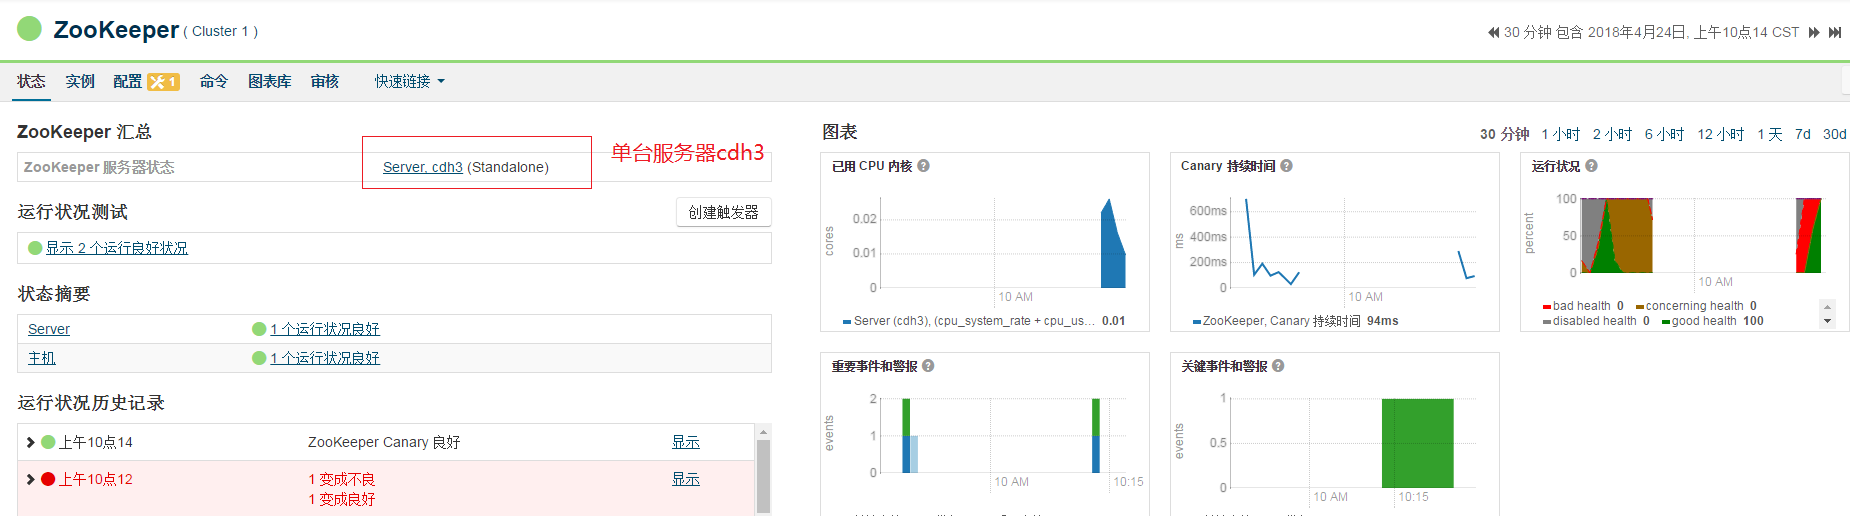Viewport: 1850px width, 516px height.
Task: Click the green ZooKeeper service status icon
Action: 30,29
